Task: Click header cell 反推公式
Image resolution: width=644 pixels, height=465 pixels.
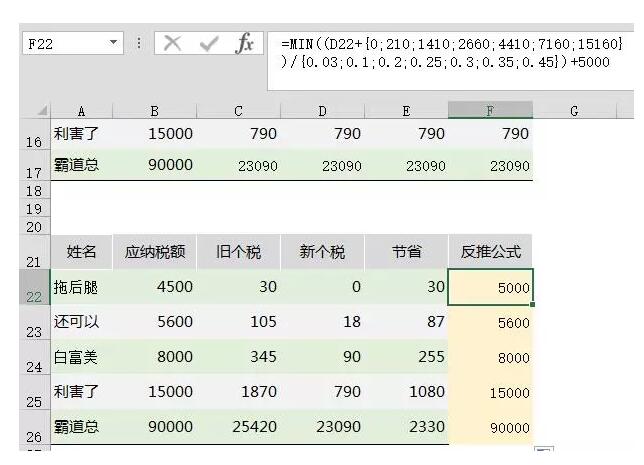Action: [x=490, y=252]
